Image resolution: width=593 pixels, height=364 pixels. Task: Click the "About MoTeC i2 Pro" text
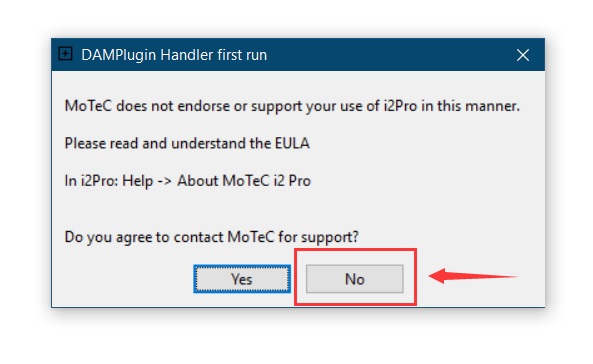pos(244,181)
